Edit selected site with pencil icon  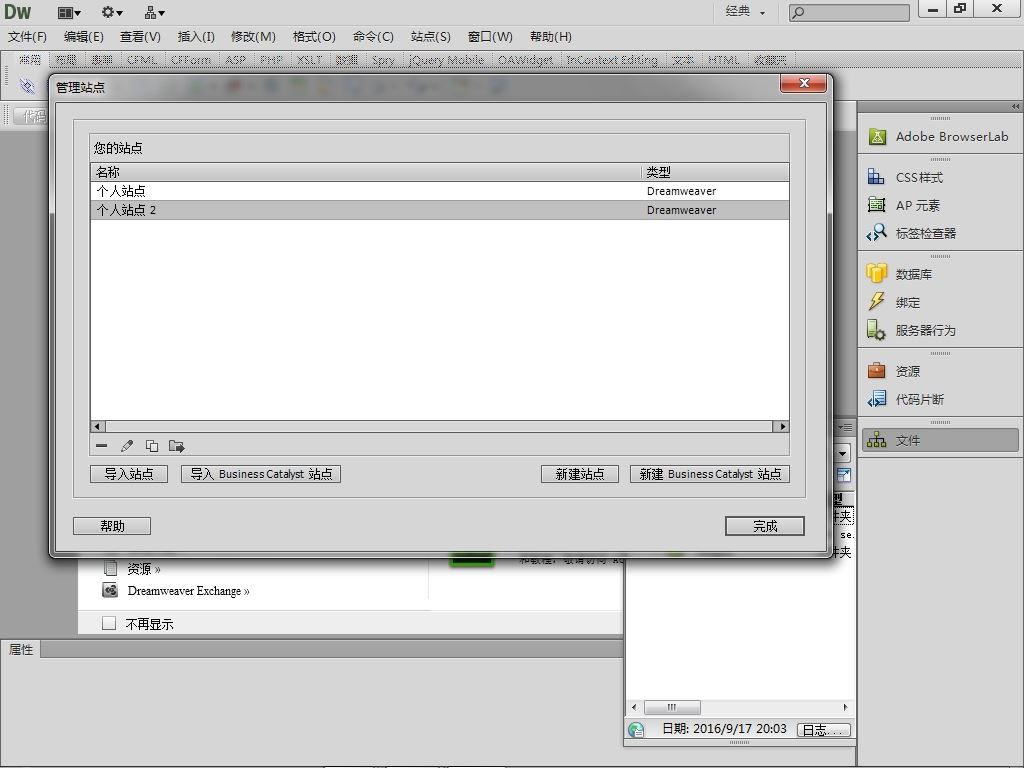(x=127, y=446)
